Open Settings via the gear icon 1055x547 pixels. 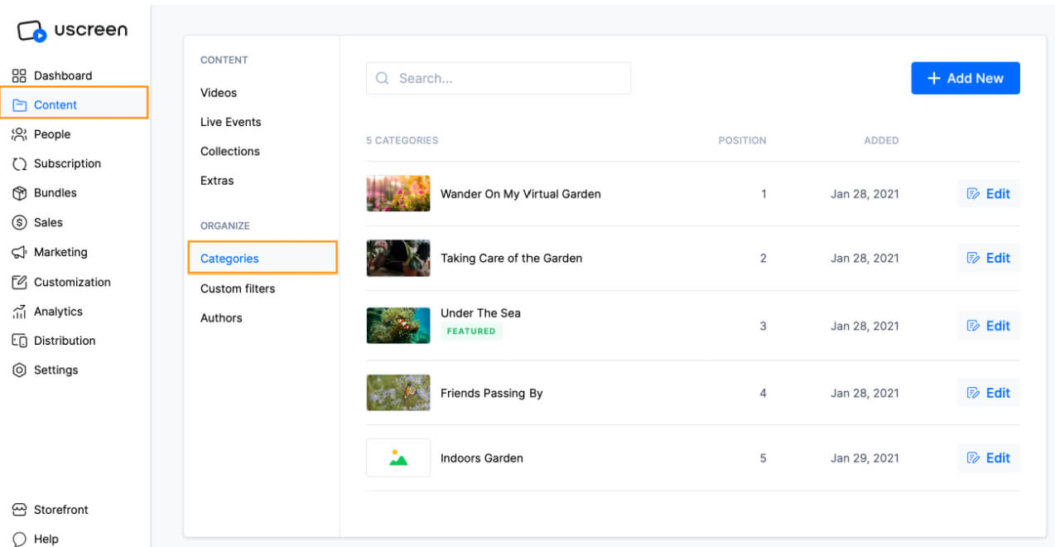18,370
